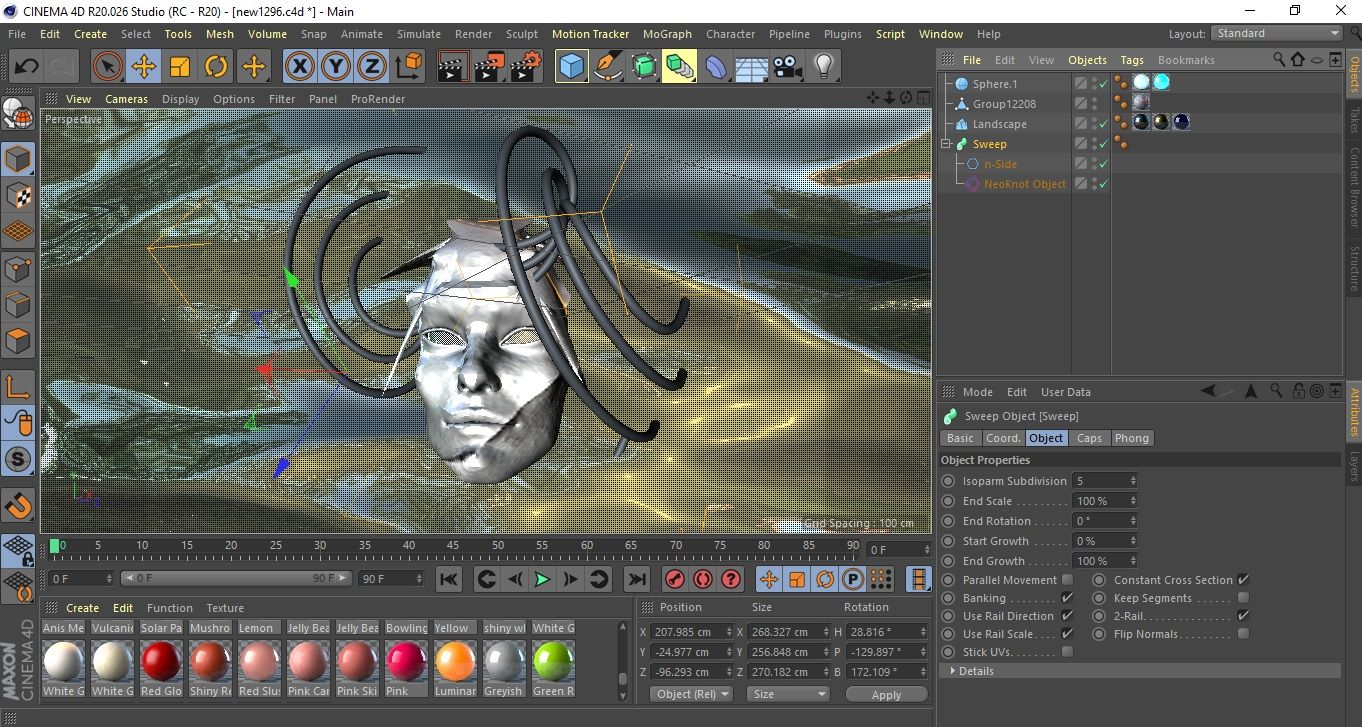The height and width of the screenshot is (727, 1362).
Task: Toggle Autokeying button
Action: click(703, 579)
